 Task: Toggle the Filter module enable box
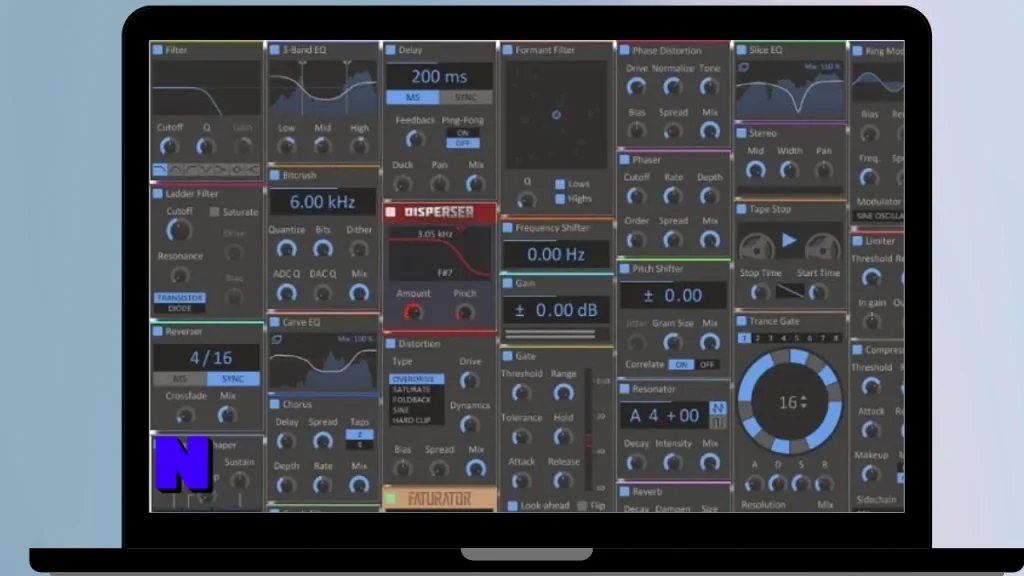point(157,50)
